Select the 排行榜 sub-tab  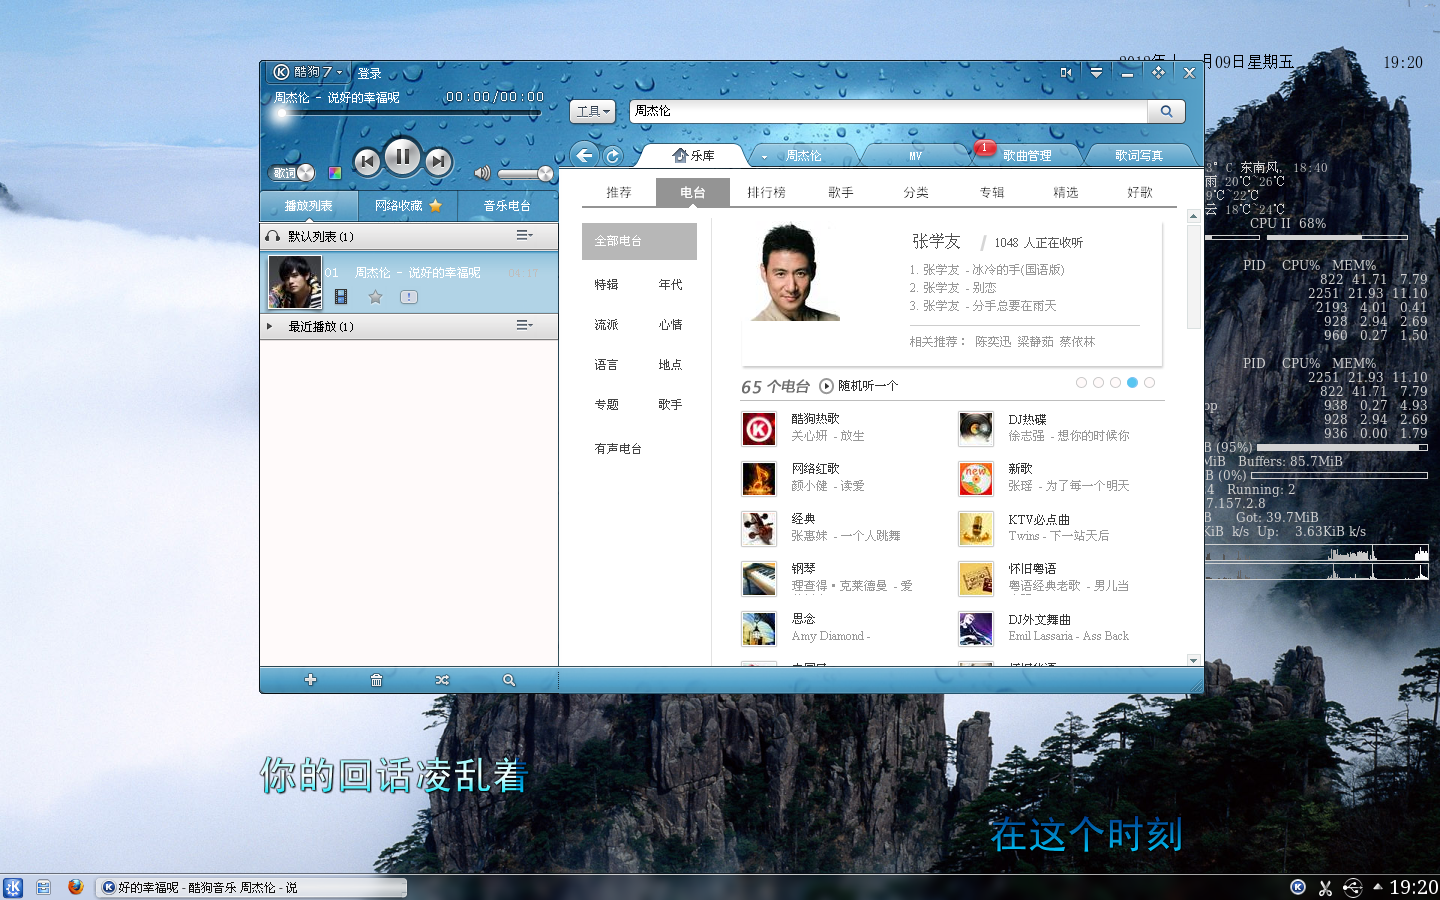coord(766,192)
